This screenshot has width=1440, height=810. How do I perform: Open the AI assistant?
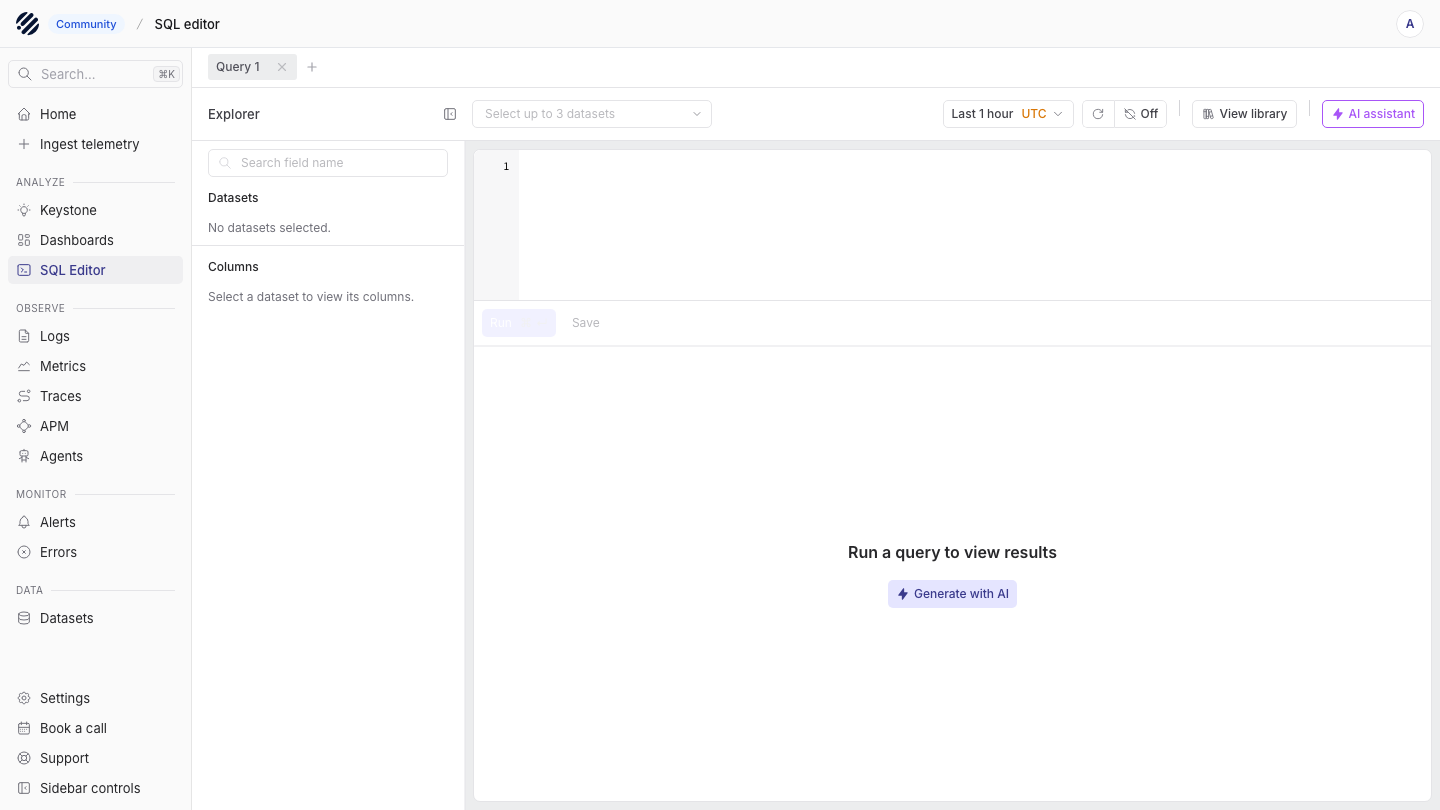1373,114
